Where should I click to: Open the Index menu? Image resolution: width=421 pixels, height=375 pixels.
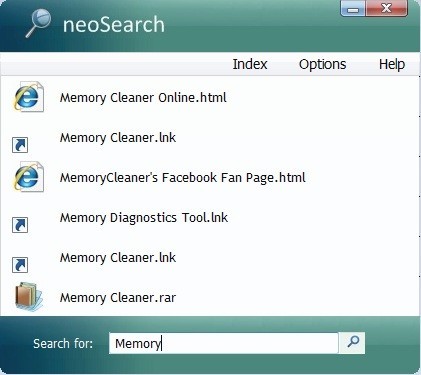[250, 64]
